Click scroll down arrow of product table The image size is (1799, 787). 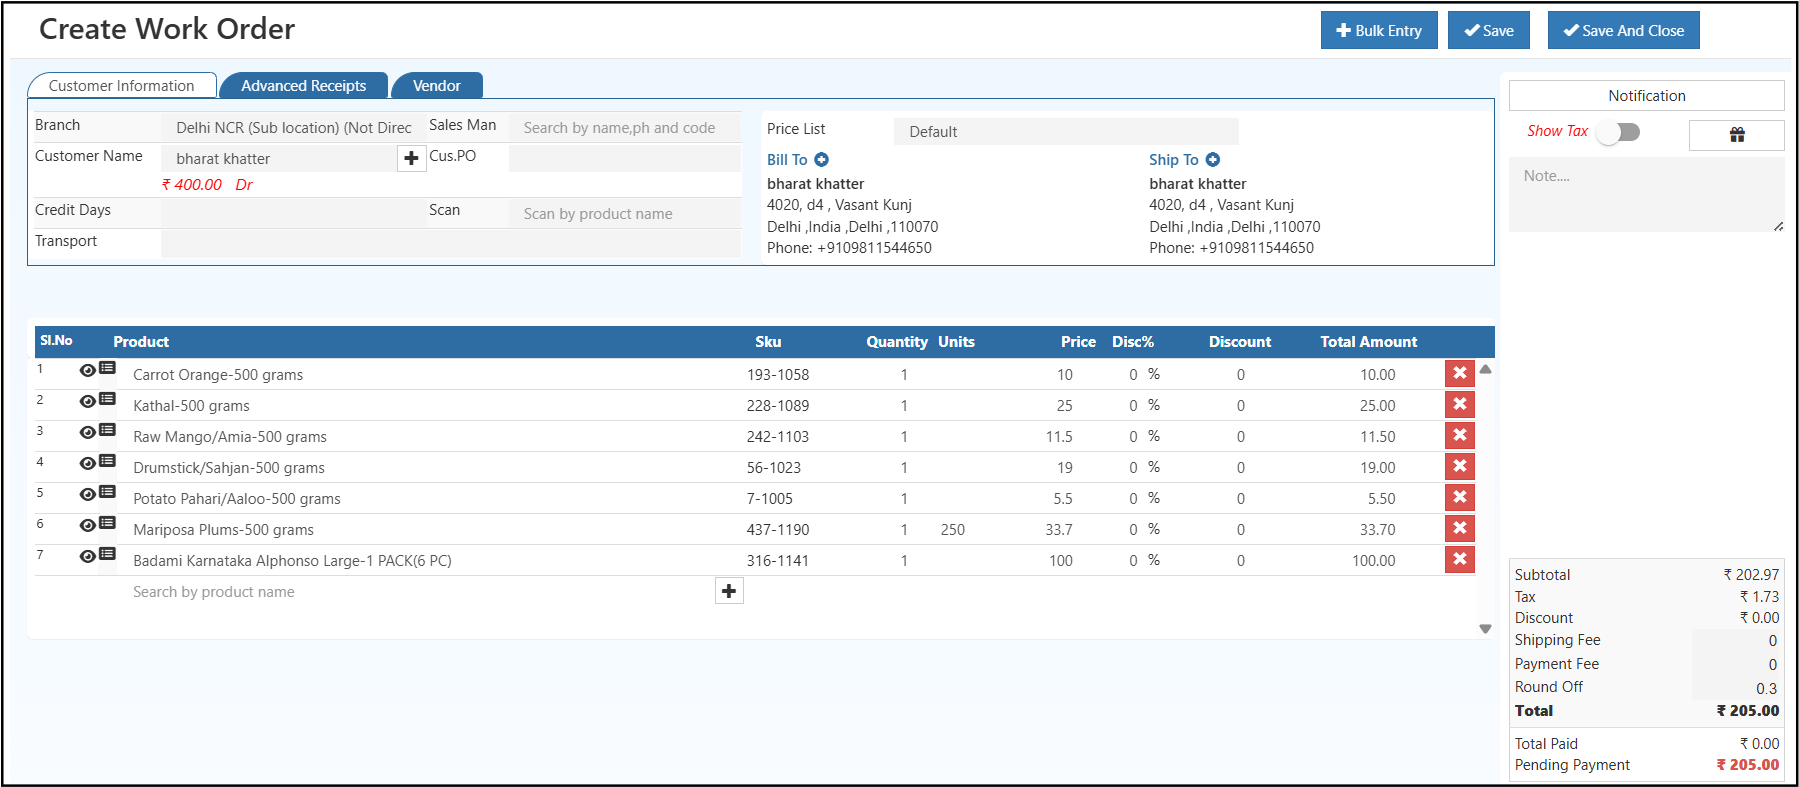pyautogui.click(x=1485, y=629)
